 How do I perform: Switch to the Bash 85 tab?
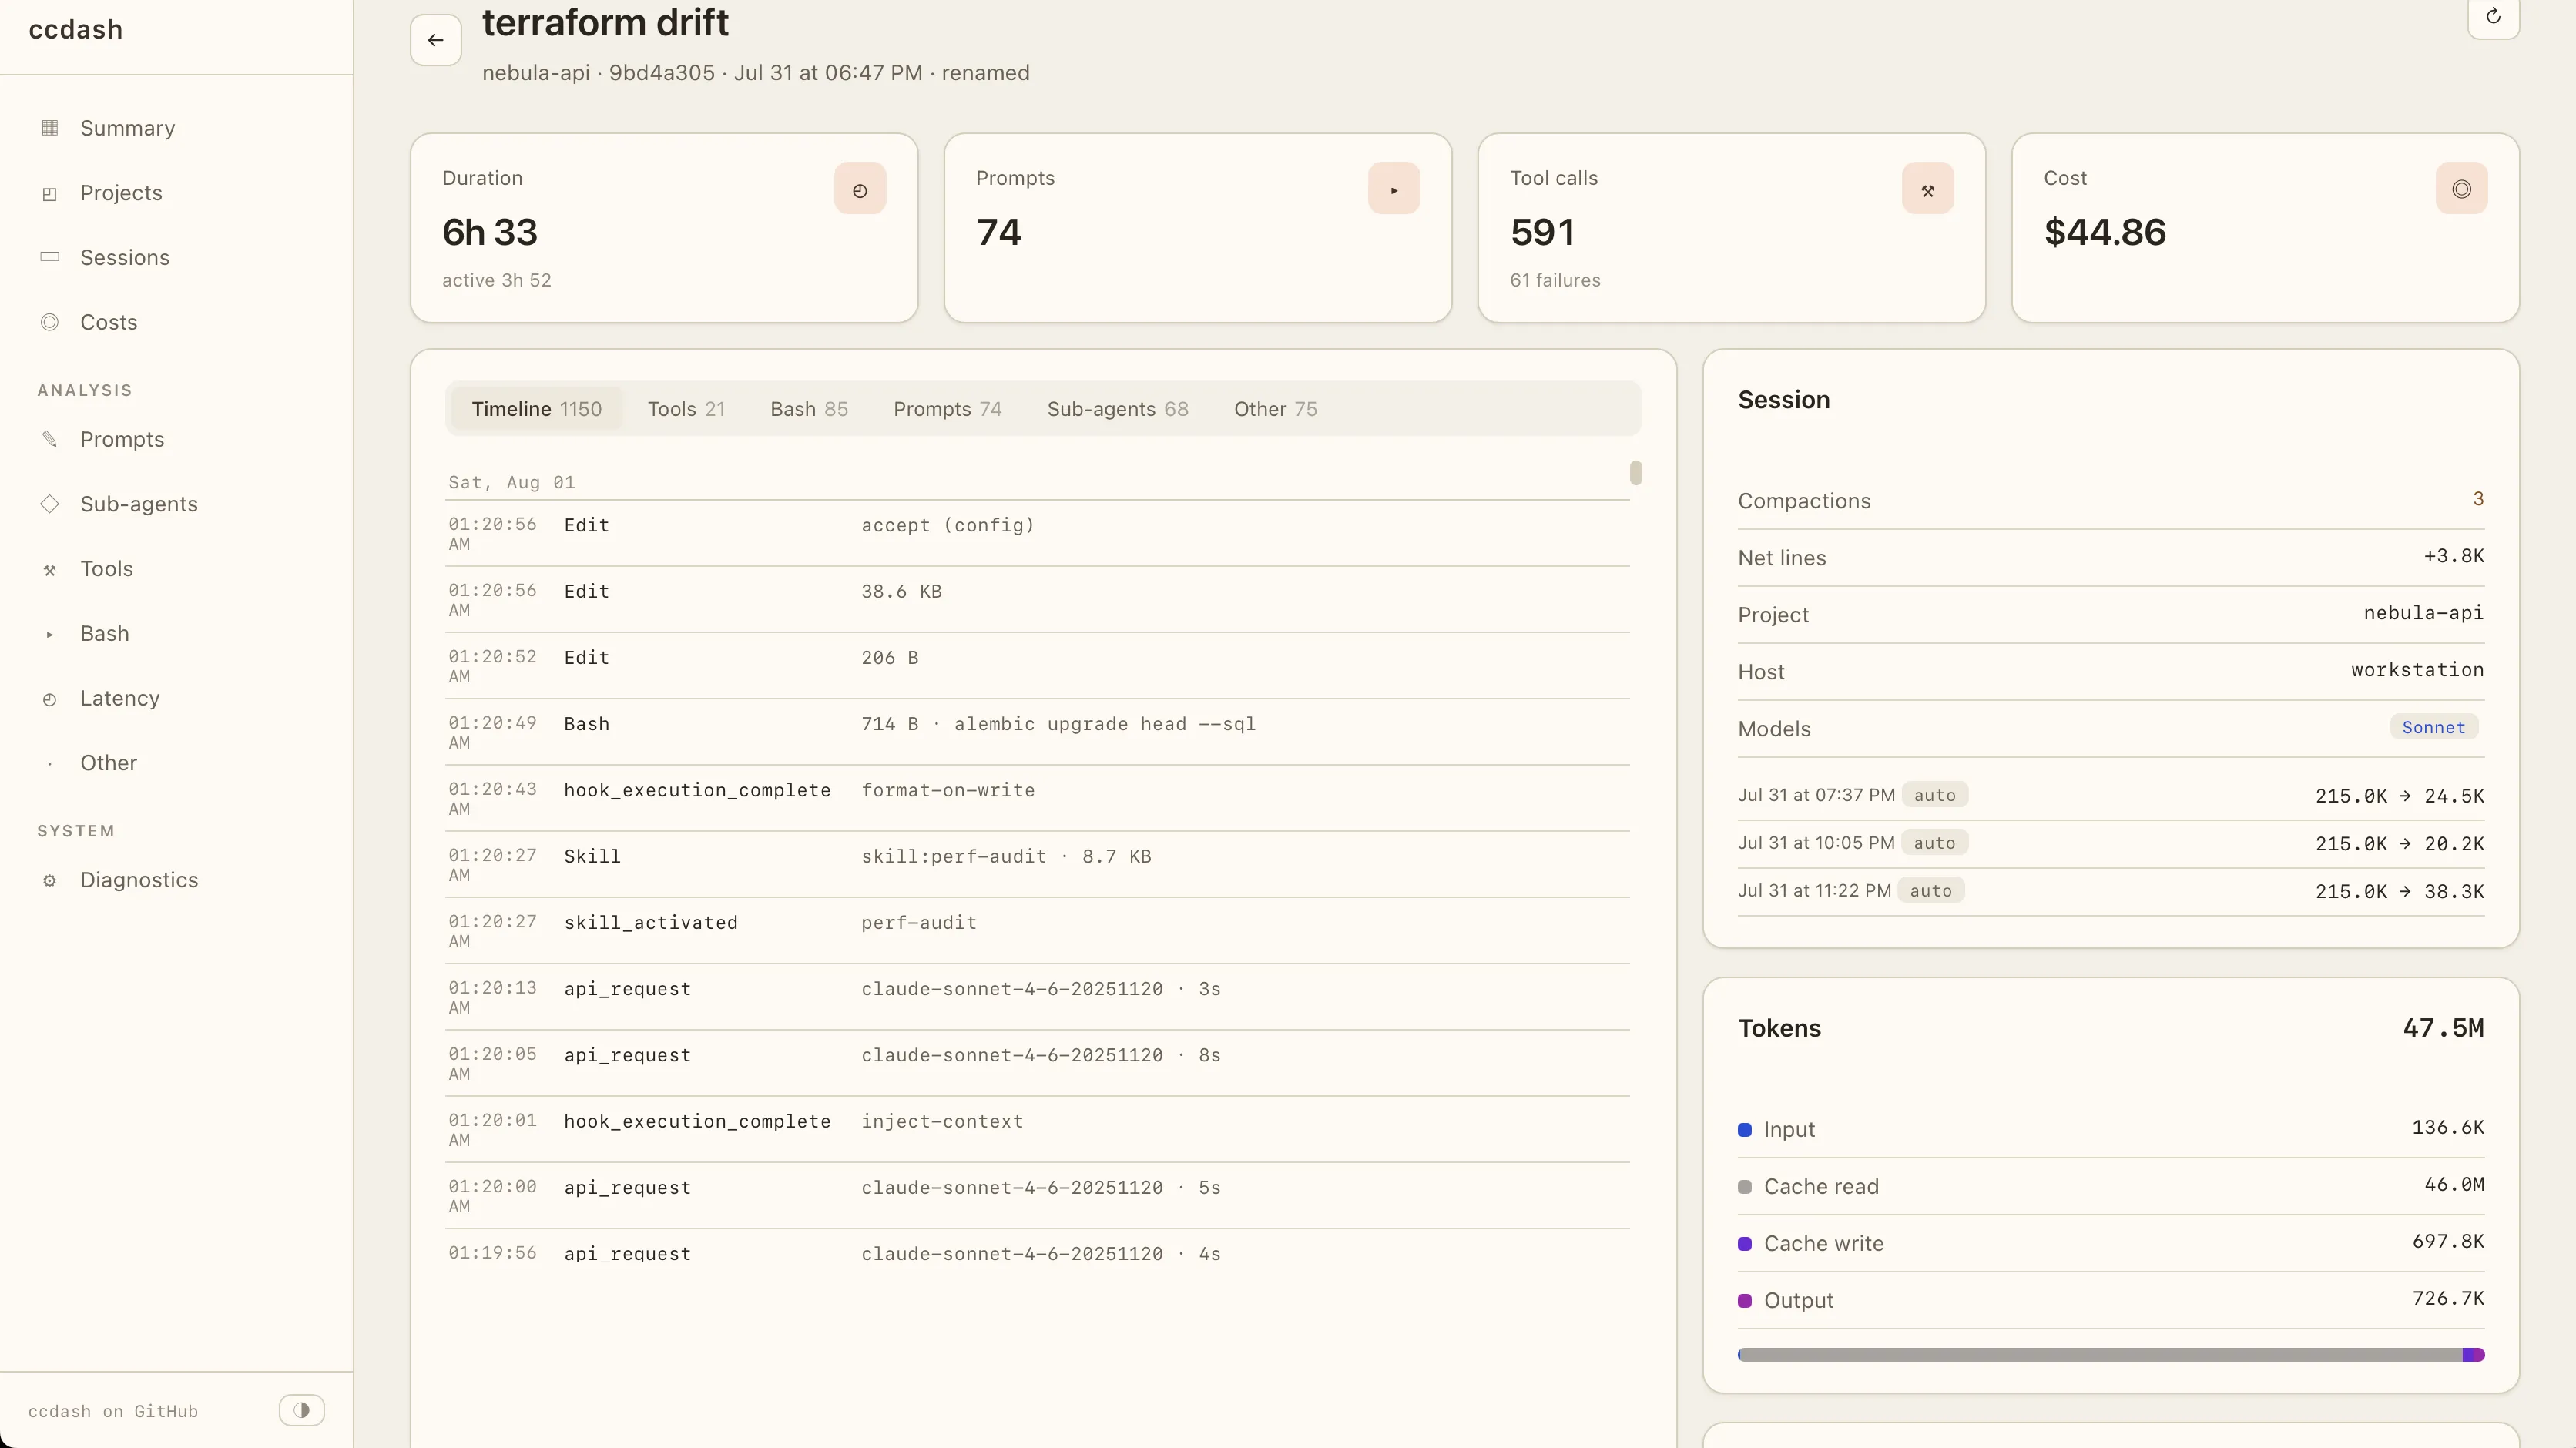point(809,409)
